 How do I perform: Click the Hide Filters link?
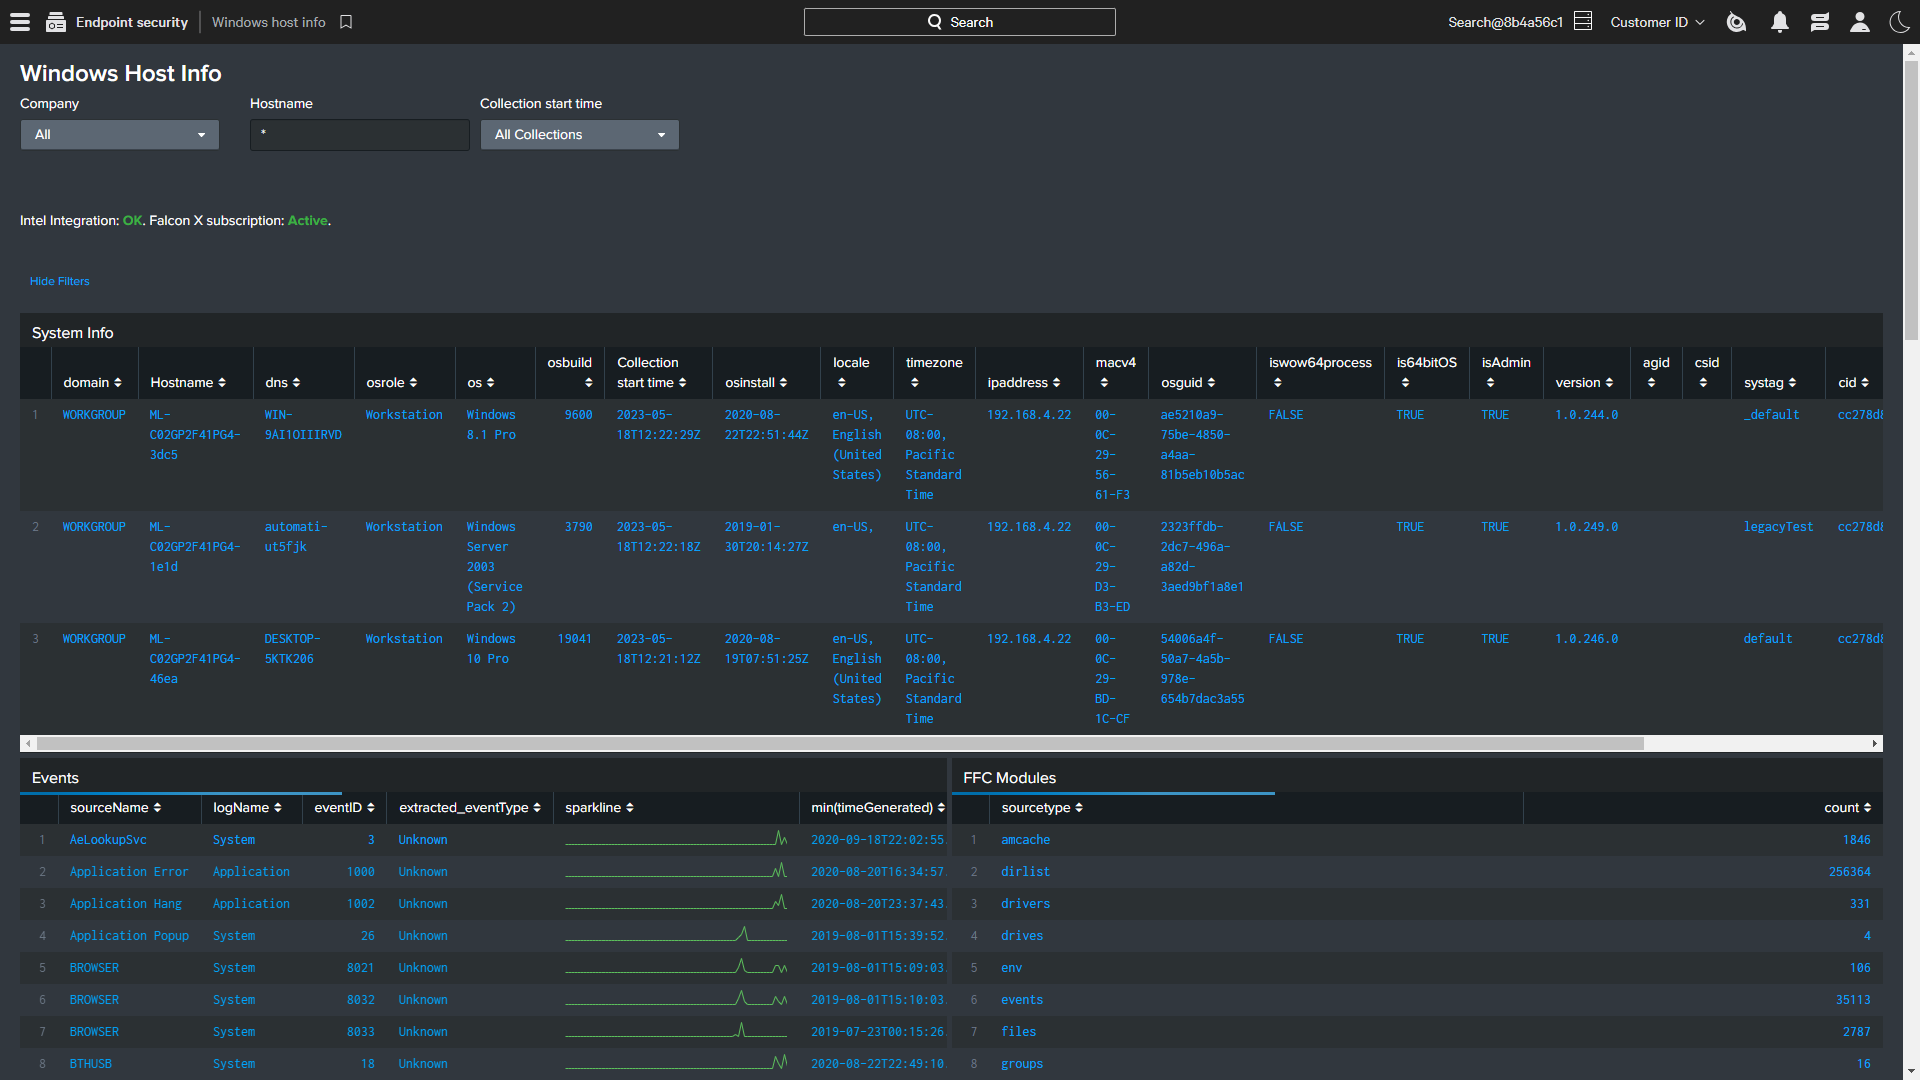[60, 281]
